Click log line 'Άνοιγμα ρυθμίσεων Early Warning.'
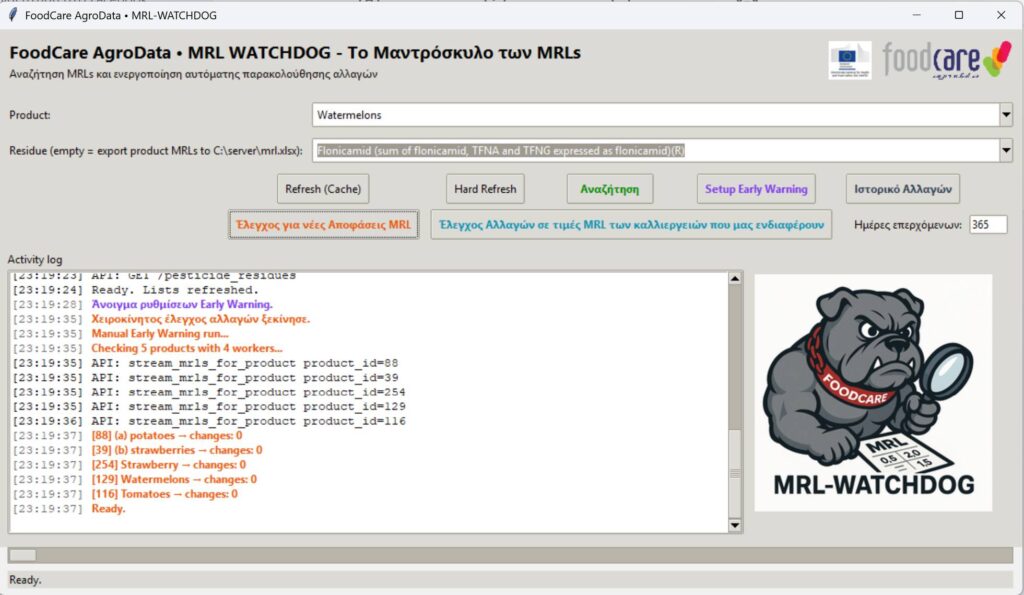Image resolution: width=1024 pixels, height=595 pixels. point(182,304)
